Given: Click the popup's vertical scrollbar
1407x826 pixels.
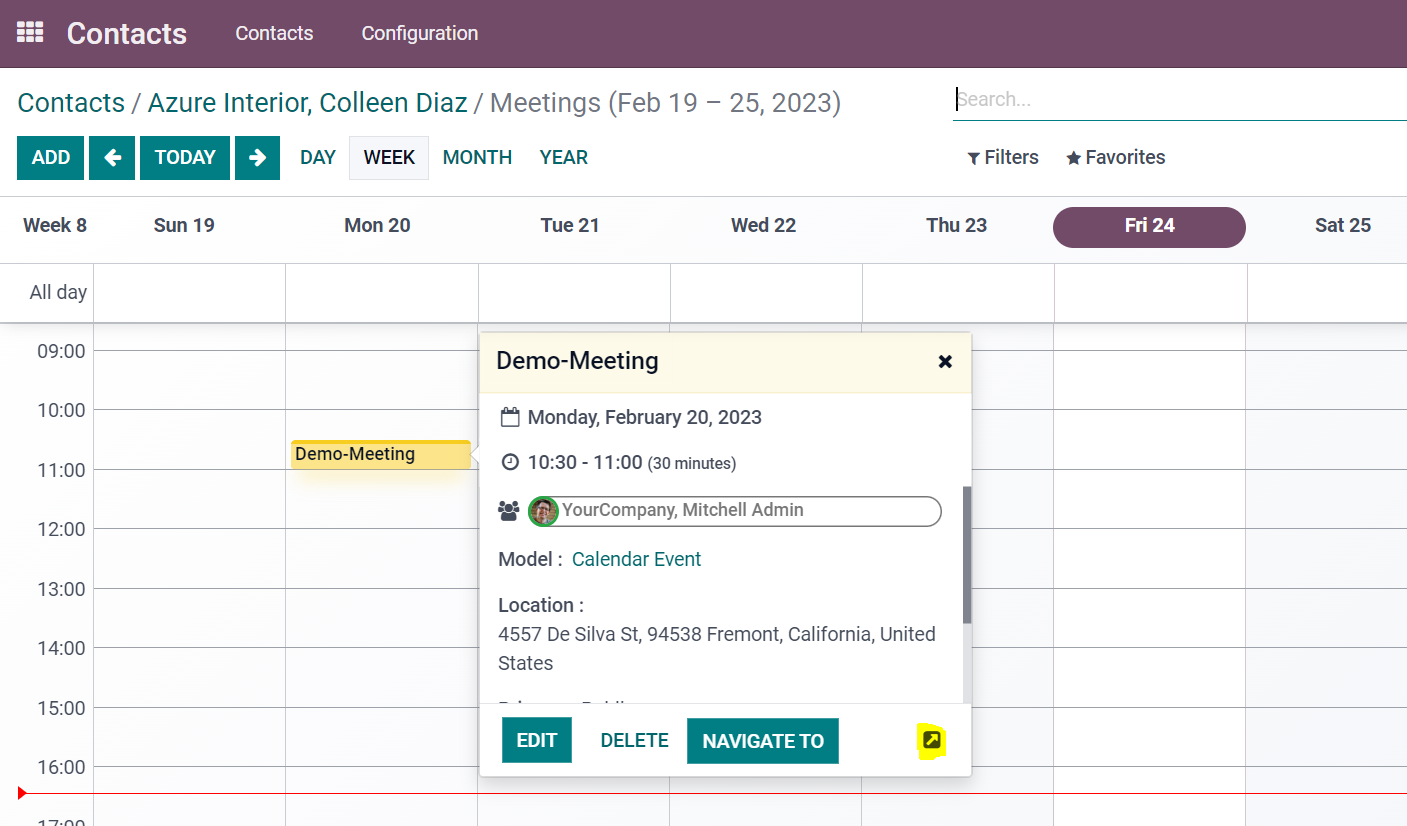Looking at the screenshot, I should tap(966, 555).
